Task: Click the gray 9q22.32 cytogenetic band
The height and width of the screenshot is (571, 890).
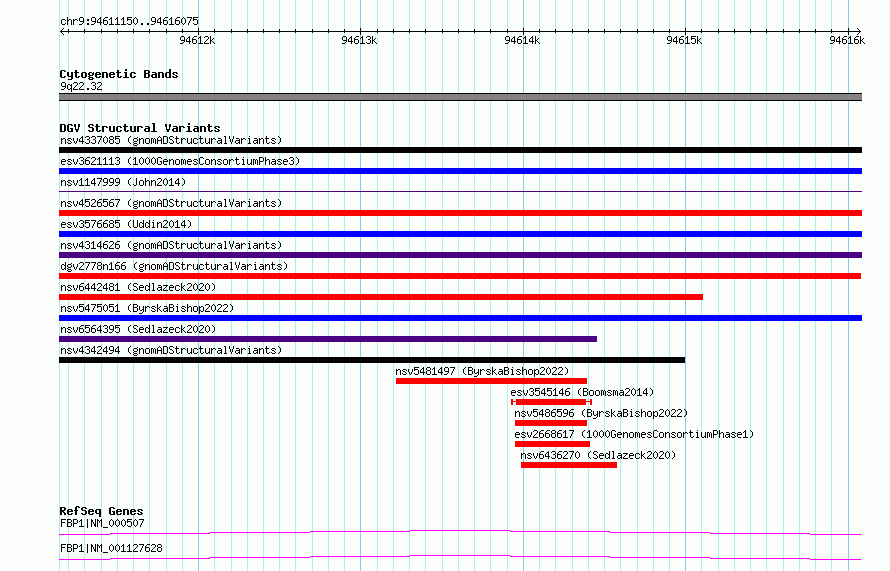Action: point(460,97)
